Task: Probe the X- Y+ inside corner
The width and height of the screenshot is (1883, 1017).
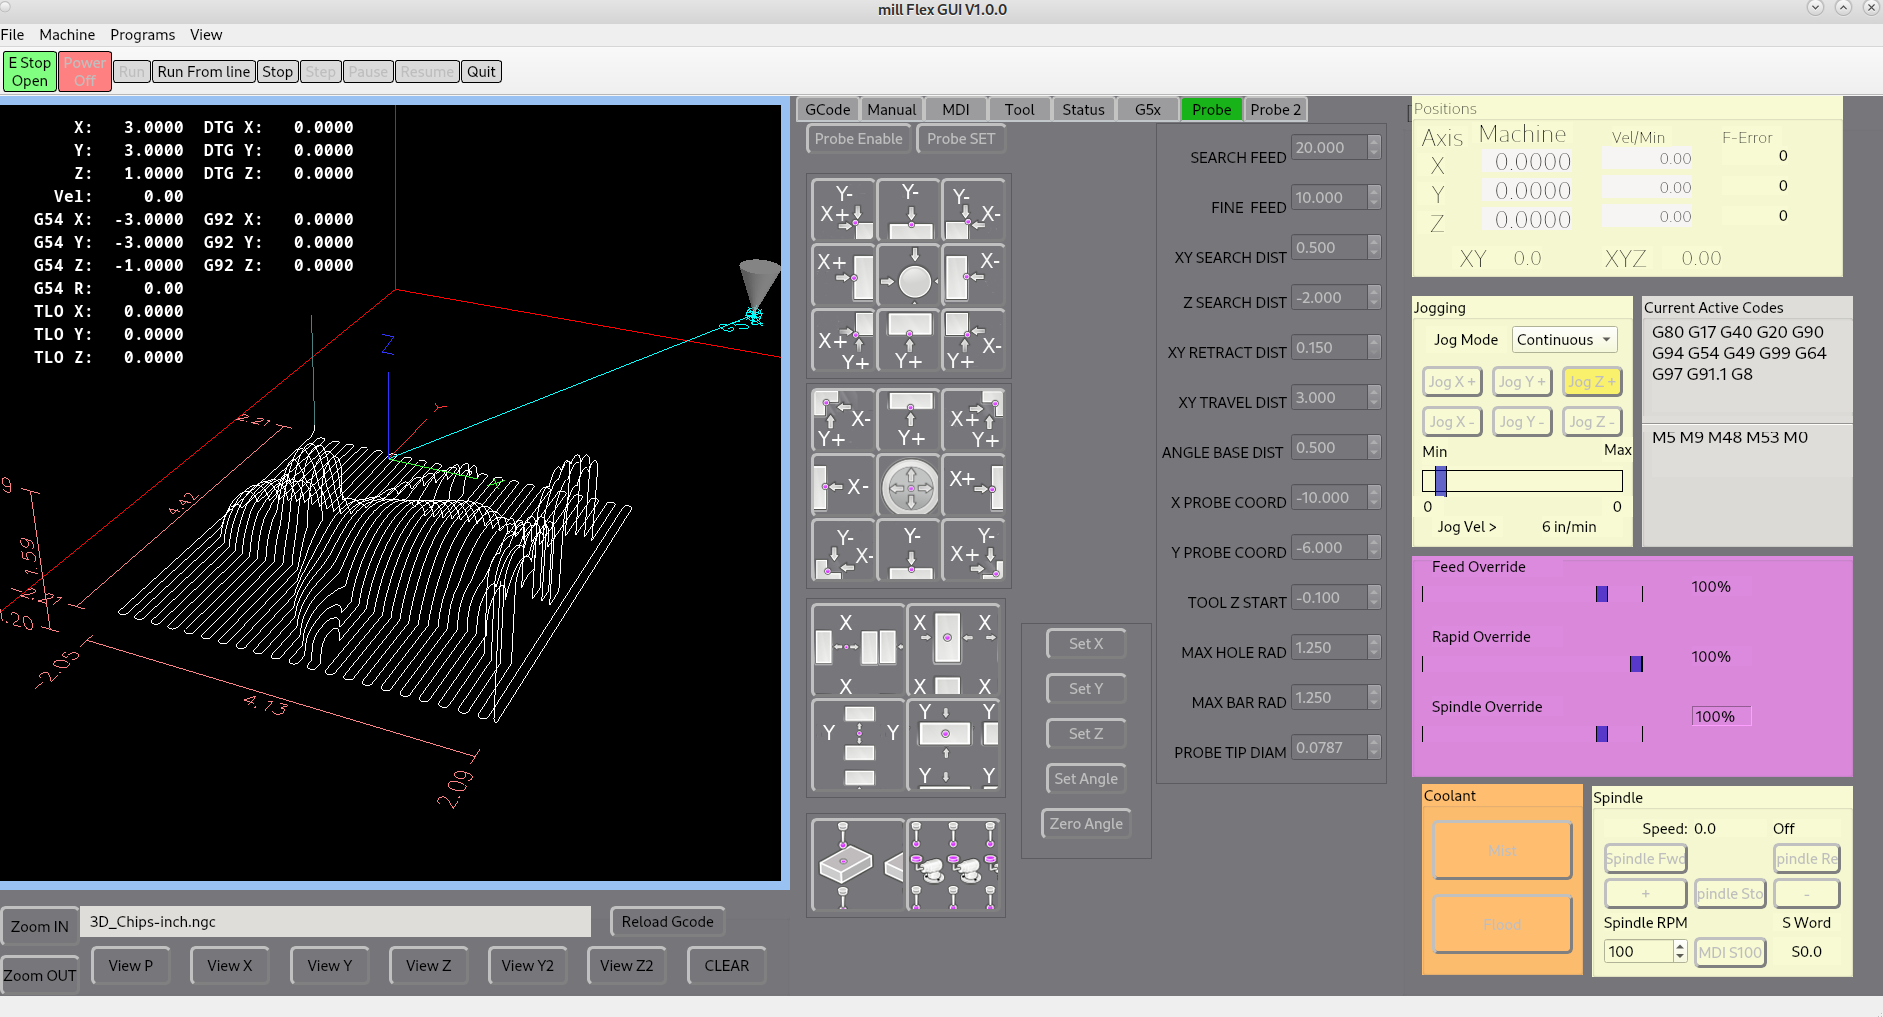Action: pos(843,420)
